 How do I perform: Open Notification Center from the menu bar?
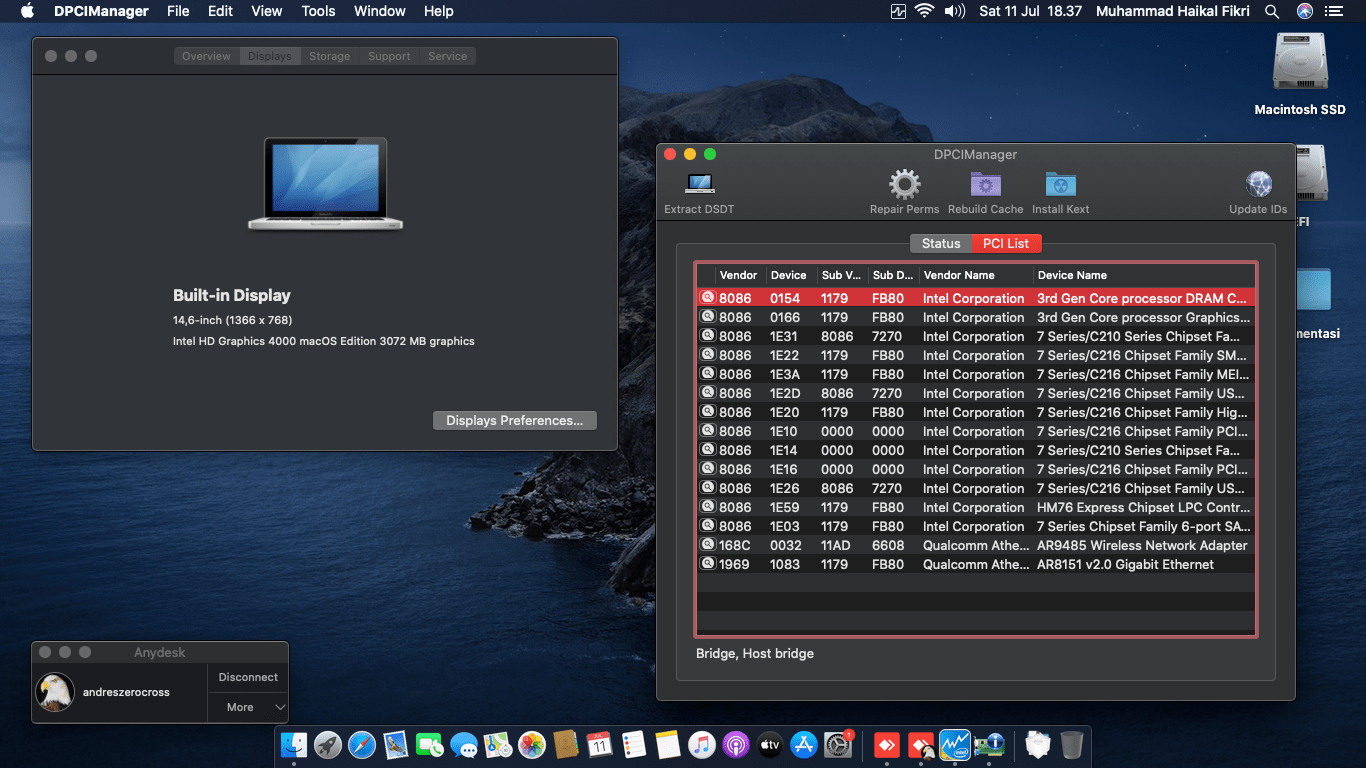point(1335,11)
